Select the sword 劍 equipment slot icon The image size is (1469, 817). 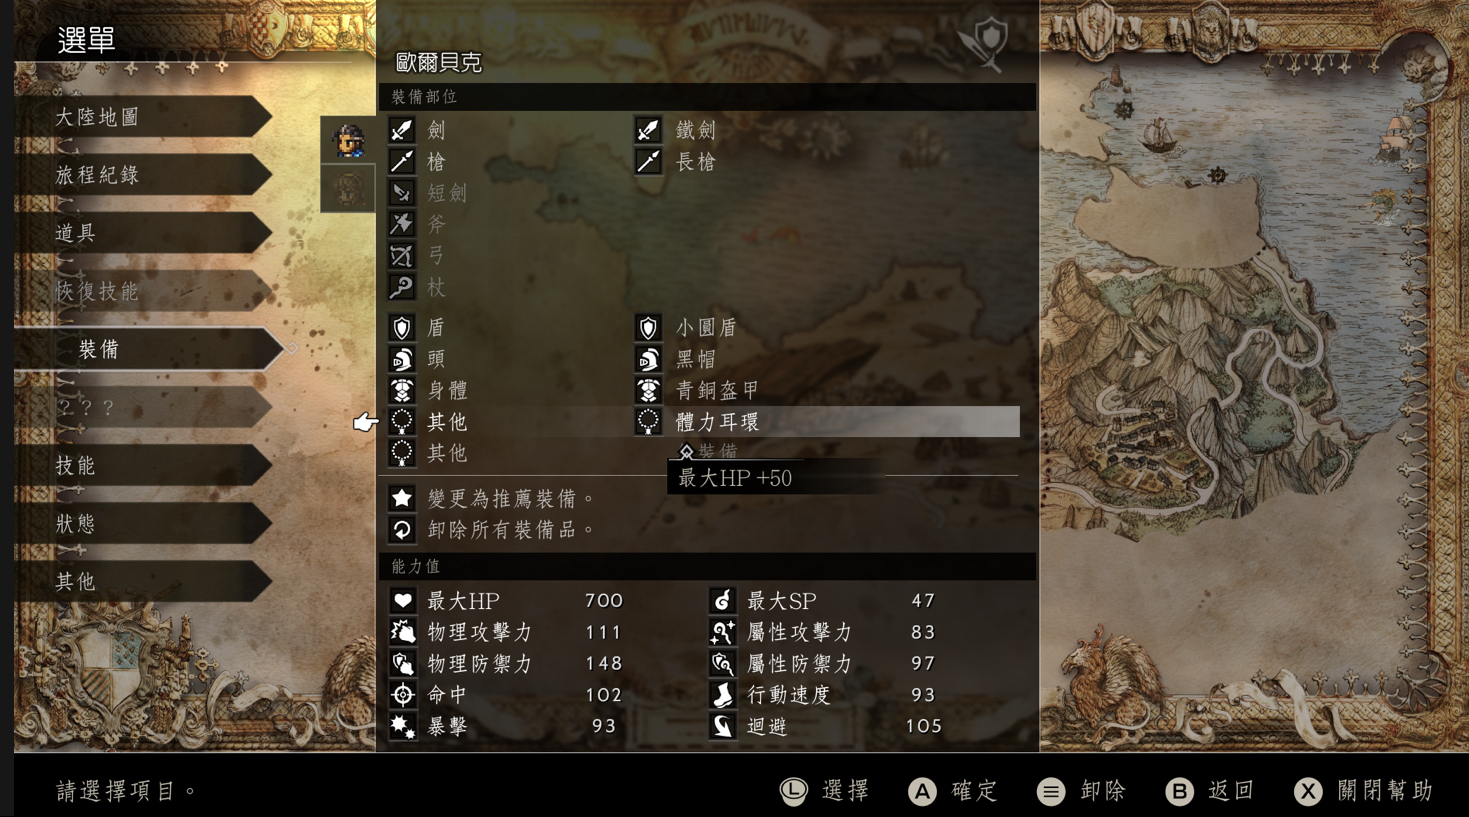point(402,130)
